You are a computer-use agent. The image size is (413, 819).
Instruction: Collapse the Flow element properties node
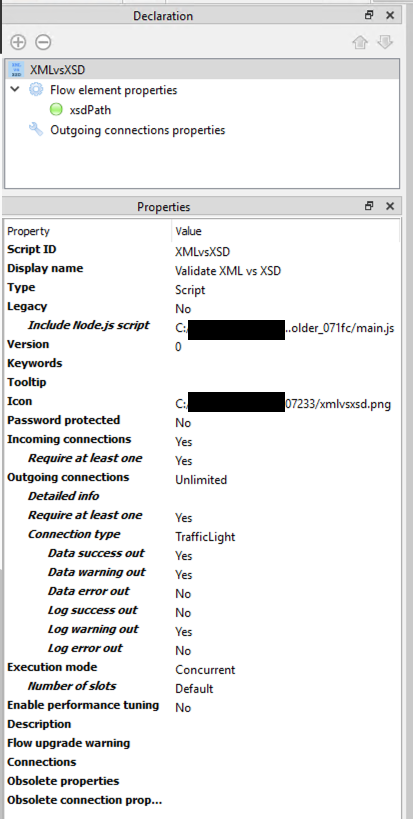coord(16,90)
